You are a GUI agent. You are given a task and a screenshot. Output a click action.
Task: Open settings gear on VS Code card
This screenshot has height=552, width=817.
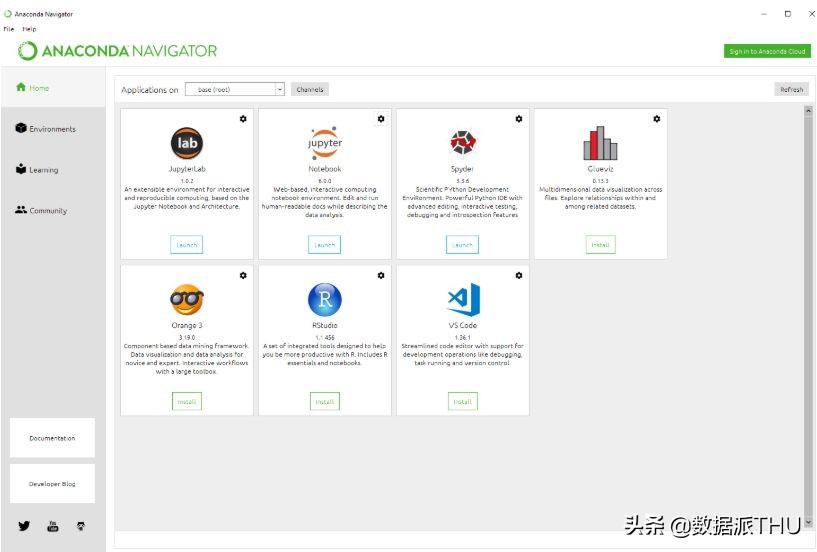tap(518, 275)
